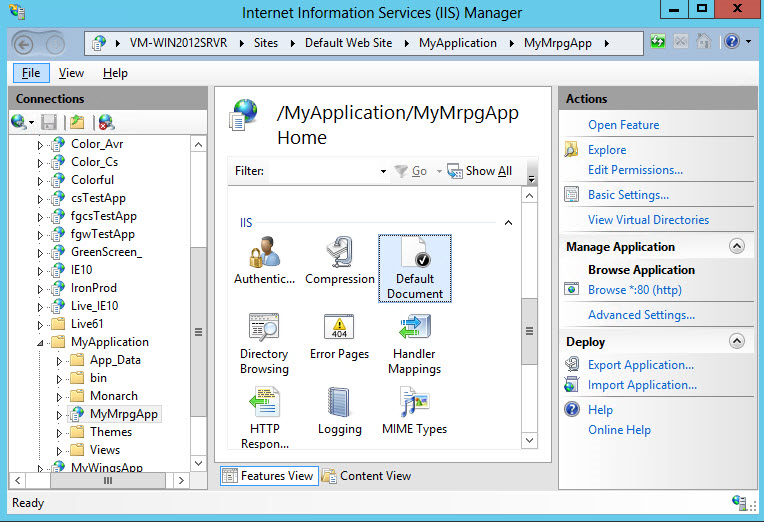Open the File menu

pos(31,73)
